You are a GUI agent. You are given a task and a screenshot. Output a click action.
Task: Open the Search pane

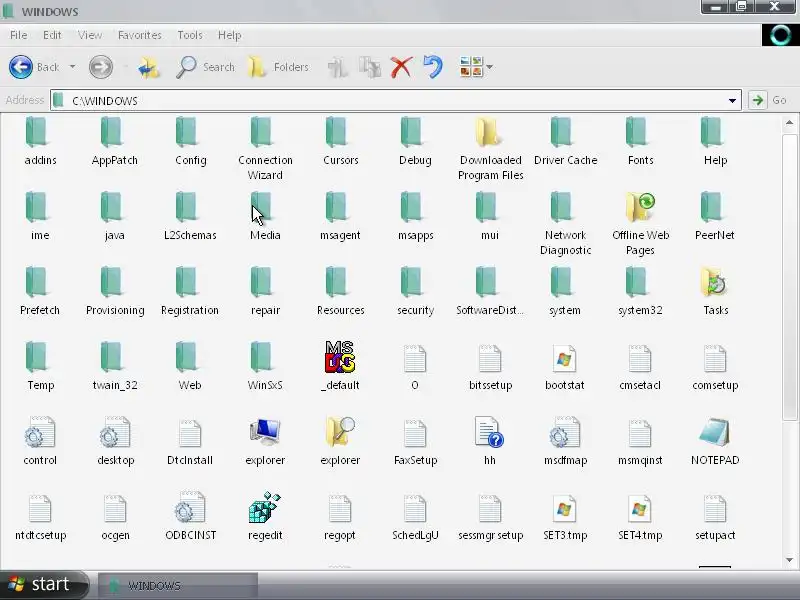click(x=205, y=67)
